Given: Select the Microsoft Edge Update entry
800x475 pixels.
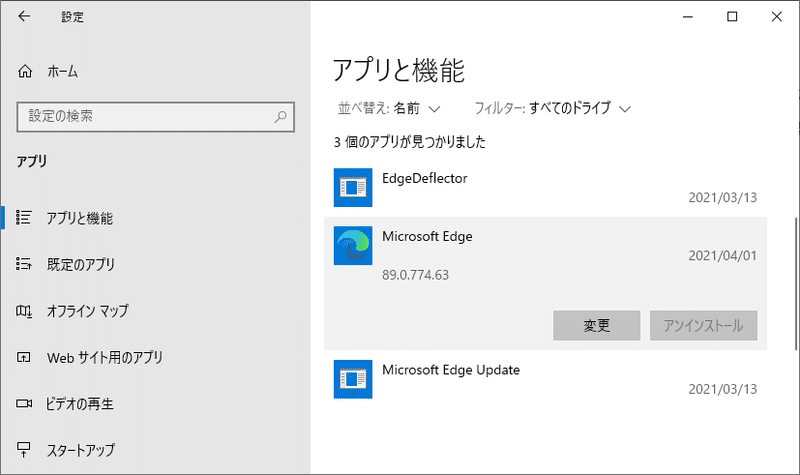Looking at the screenshot, I should click(x=545, y=379).
